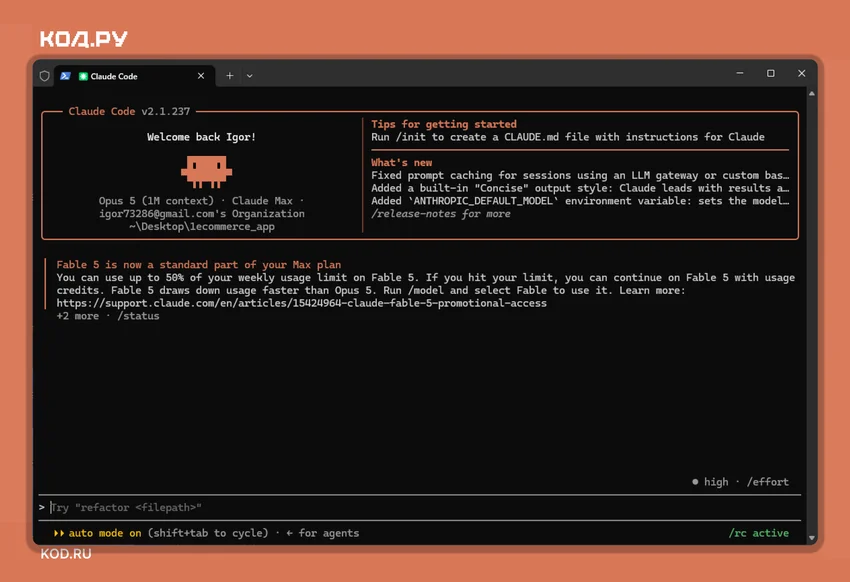Click the 'Run /init to create' tip line

pos(568,137)
